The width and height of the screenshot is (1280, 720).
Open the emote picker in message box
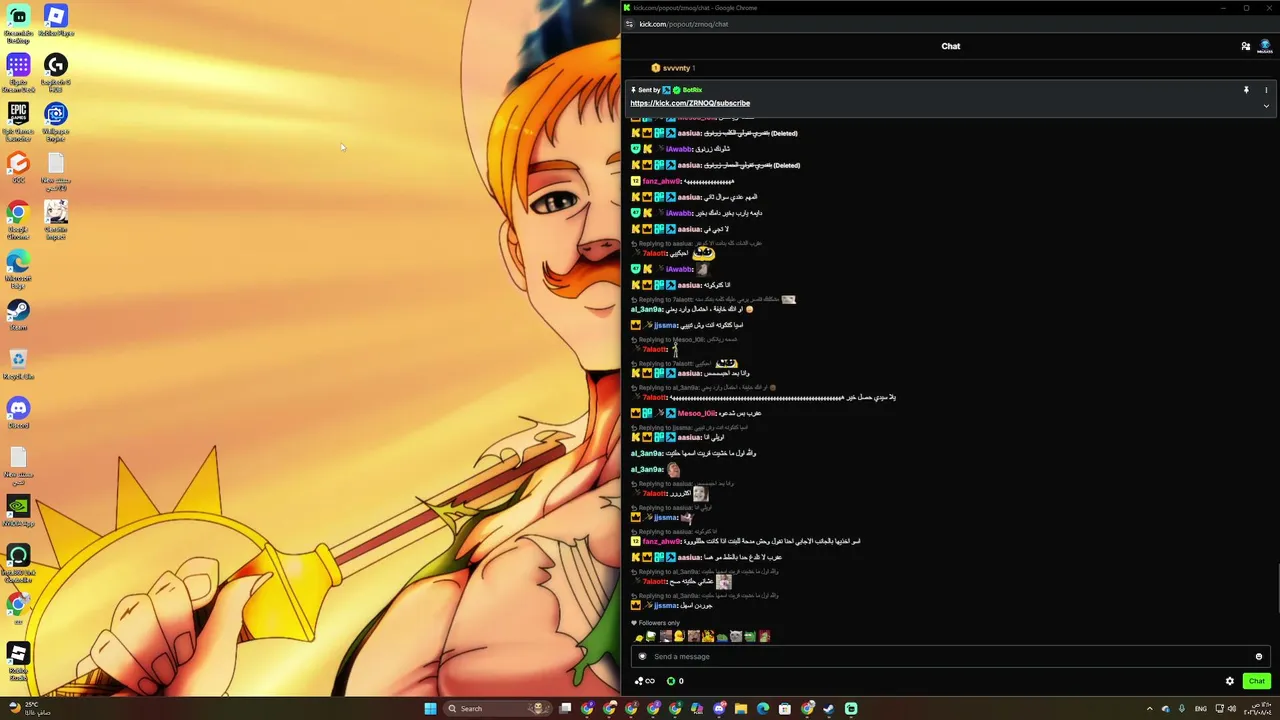coord(1259,656)
